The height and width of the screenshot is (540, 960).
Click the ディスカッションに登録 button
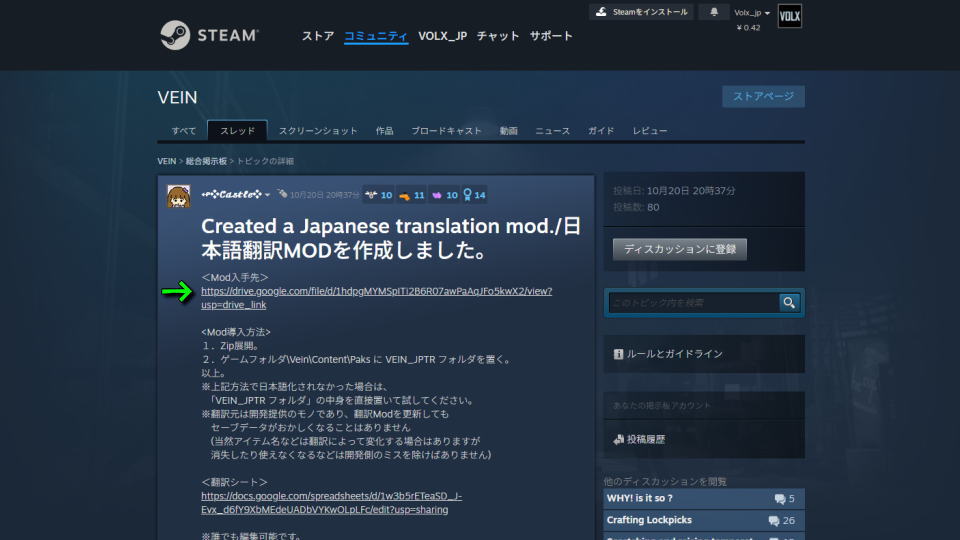click(680, 249)
